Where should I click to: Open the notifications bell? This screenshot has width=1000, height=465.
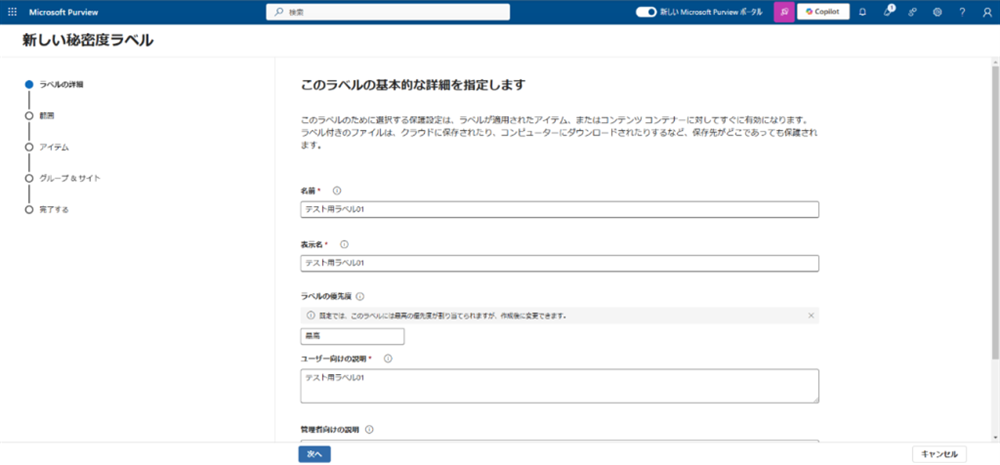(862, 12)
